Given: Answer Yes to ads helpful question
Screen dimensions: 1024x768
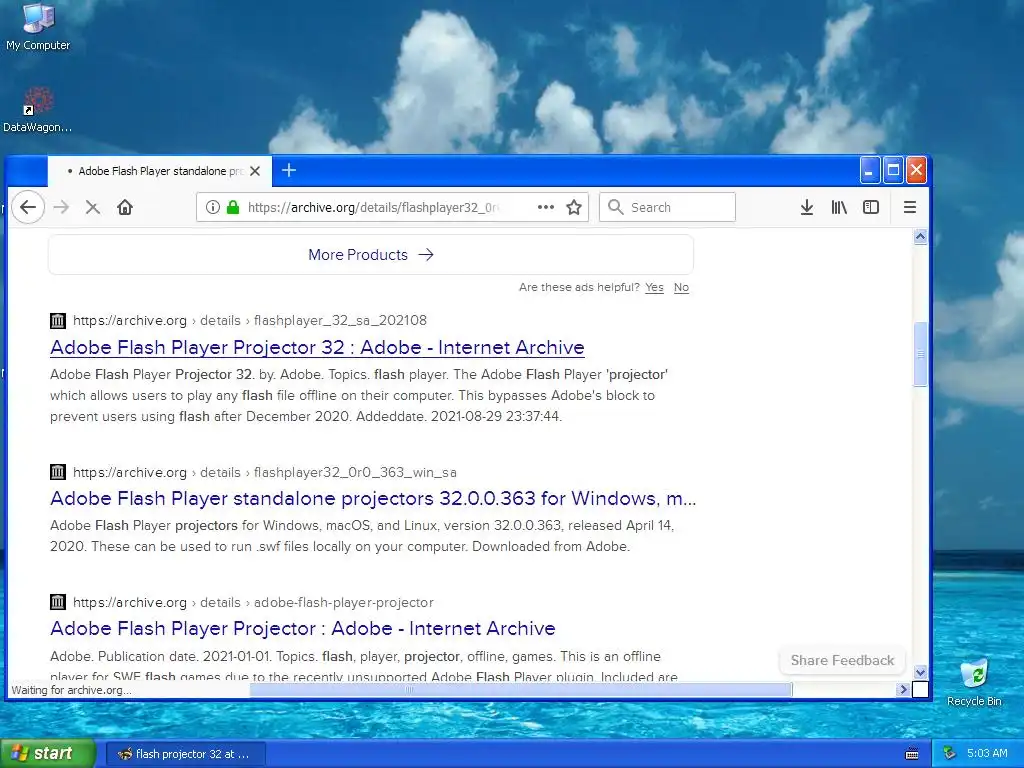Looking at the screenshot, I should pyautogui.click(x=654, y=287).
